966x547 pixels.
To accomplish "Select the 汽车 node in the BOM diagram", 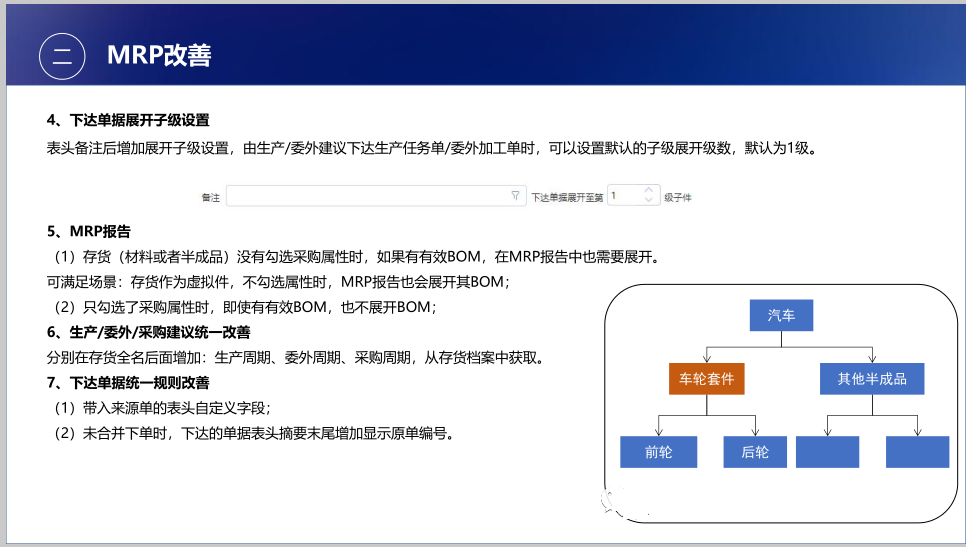I will tap(781, 316).
